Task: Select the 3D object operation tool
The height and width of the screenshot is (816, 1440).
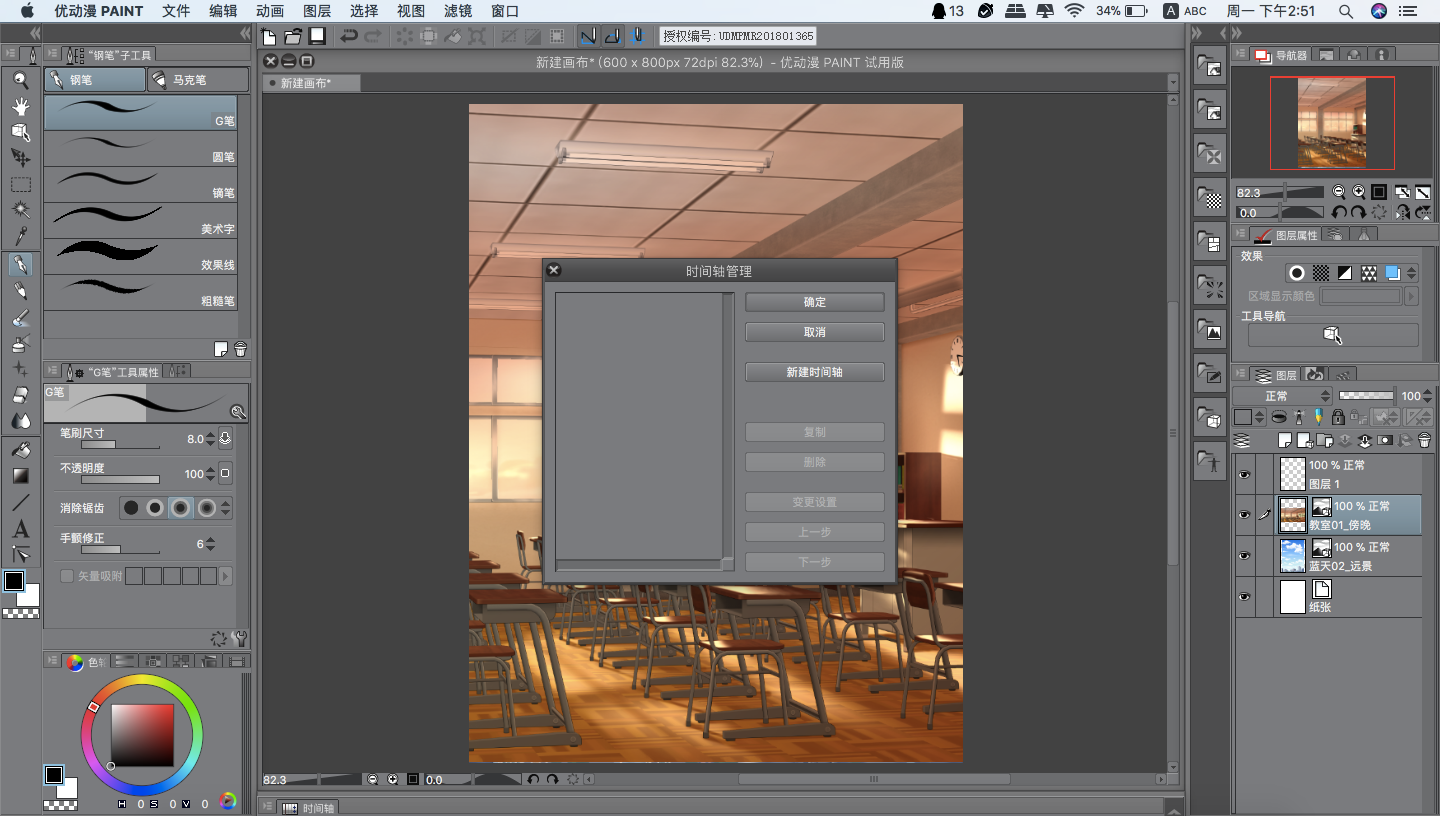Action: tap(20, 132)
